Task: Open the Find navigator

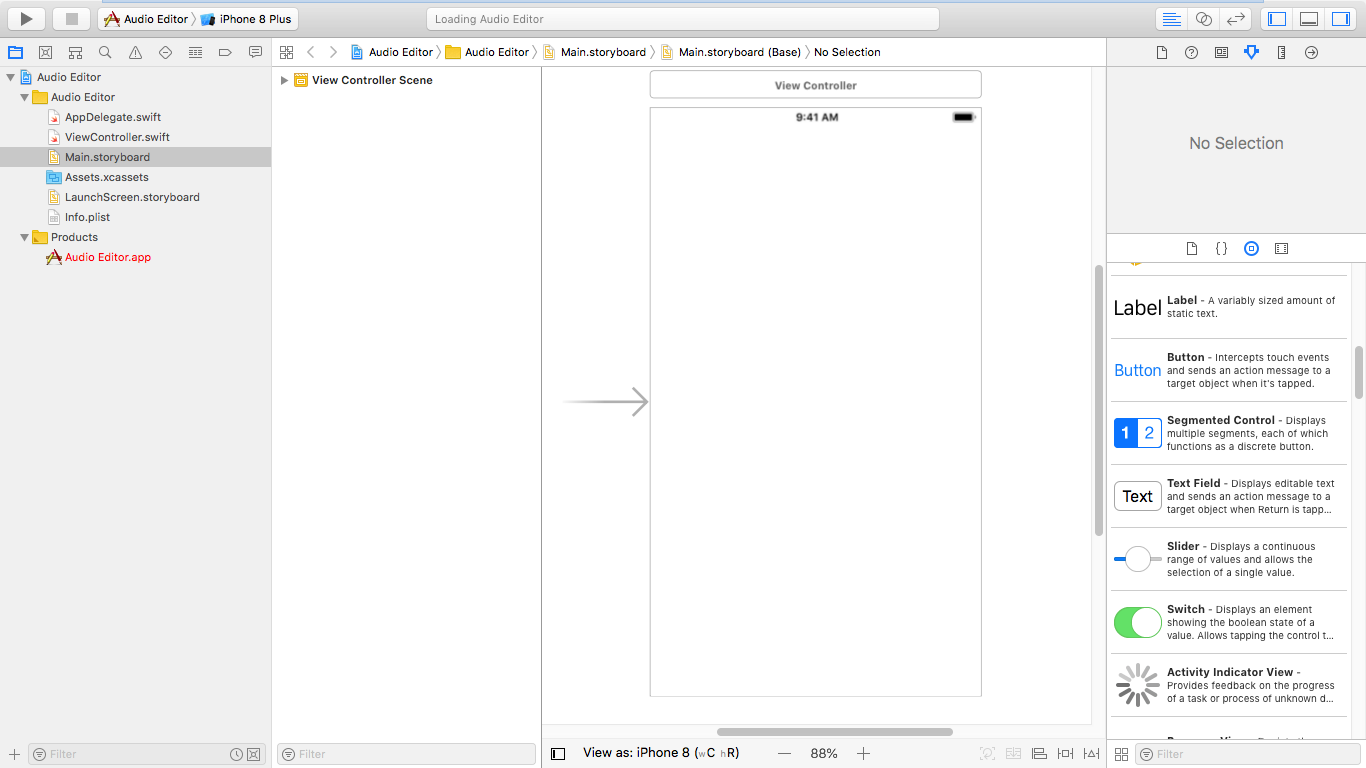Action: coord(105,52)
